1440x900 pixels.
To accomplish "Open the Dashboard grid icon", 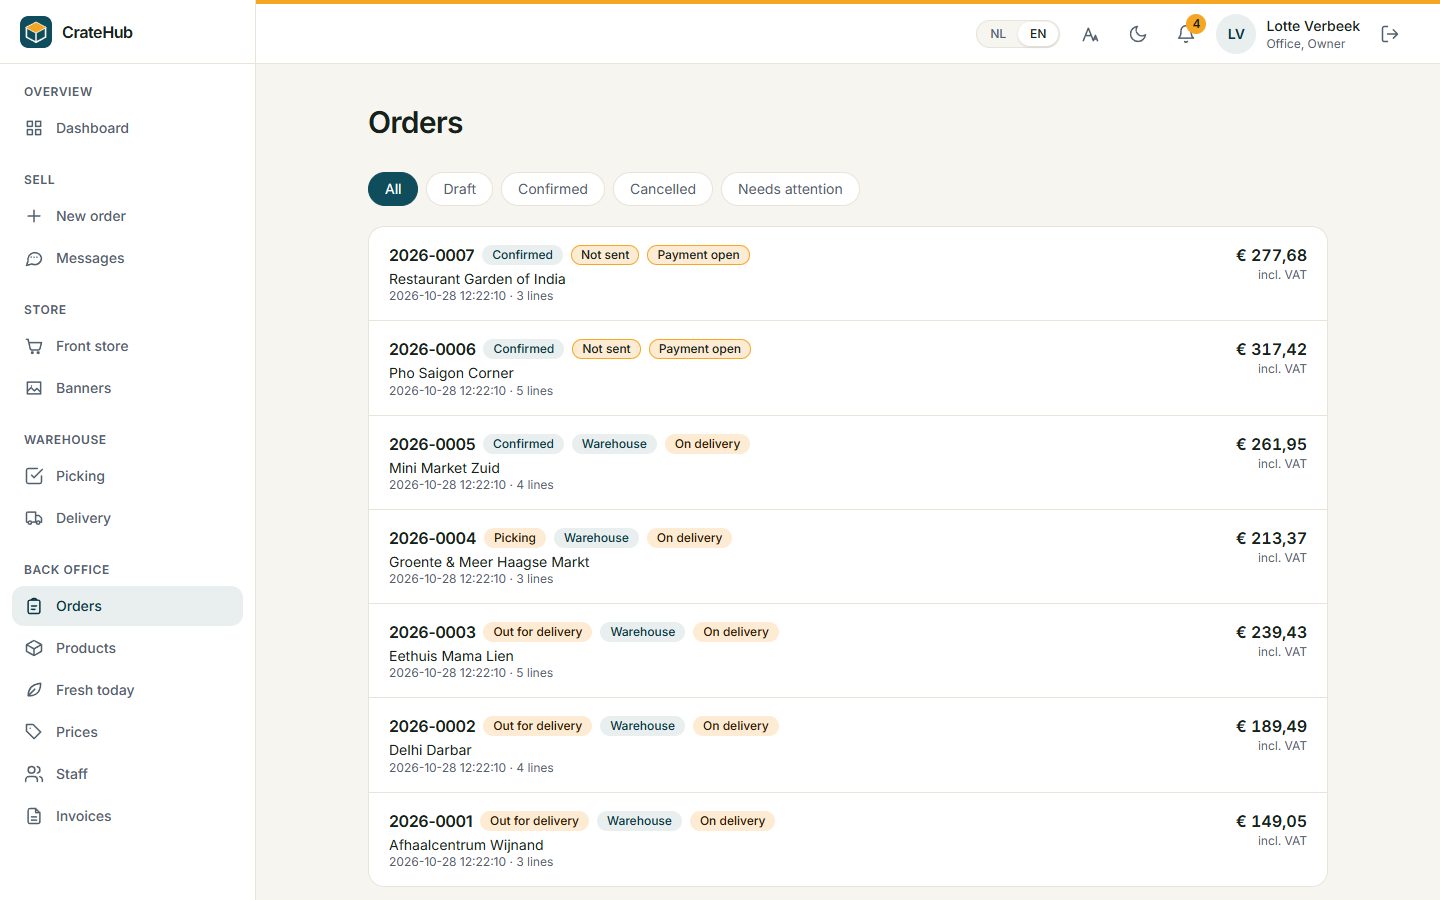I will pos(34,128).
